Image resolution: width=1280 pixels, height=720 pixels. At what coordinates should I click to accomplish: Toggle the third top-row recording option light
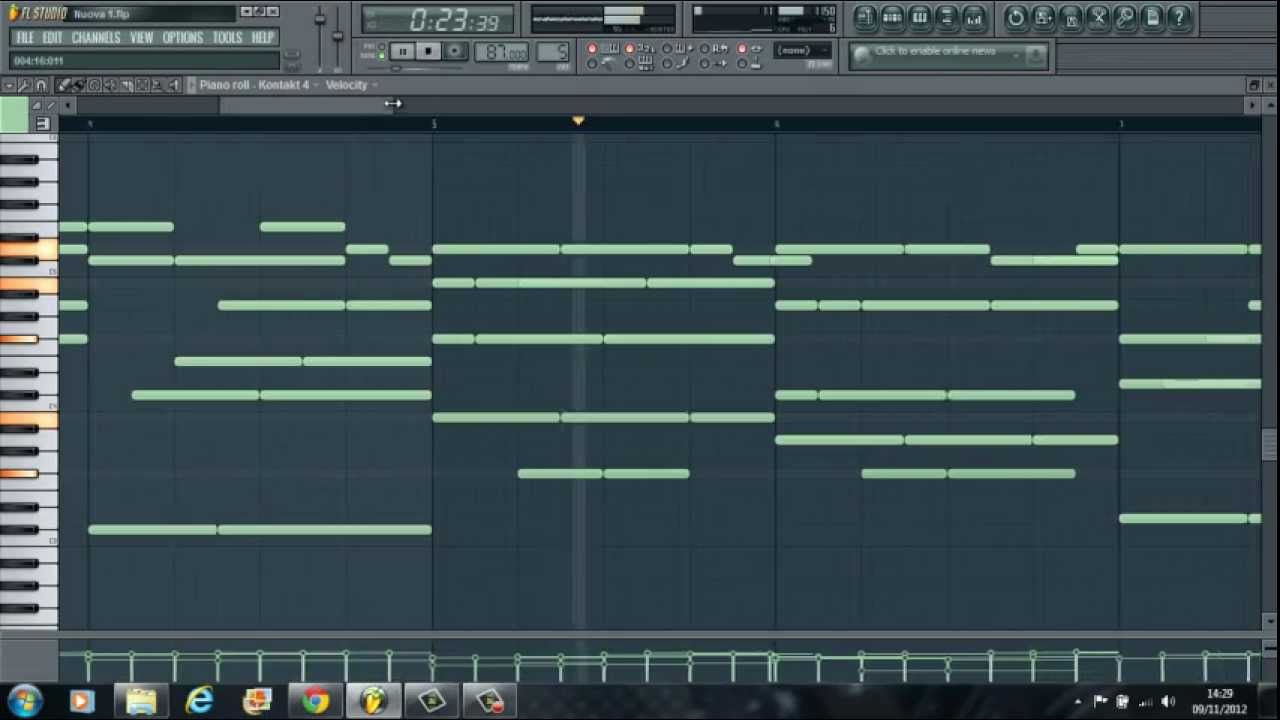coord(667,48)
